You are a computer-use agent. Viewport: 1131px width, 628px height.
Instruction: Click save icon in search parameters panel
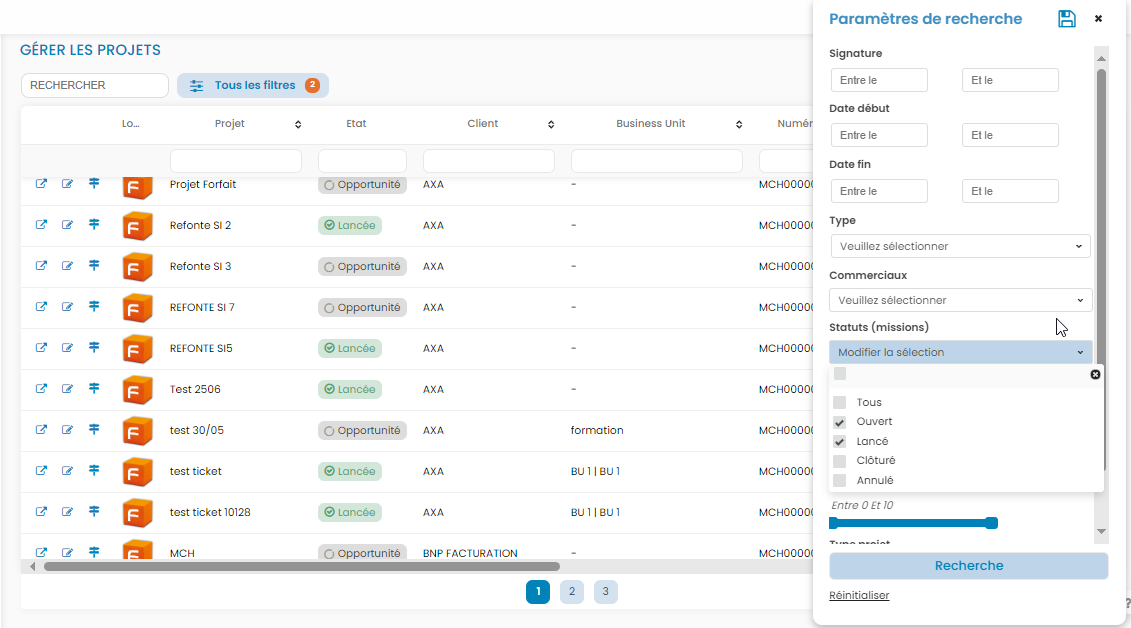point(1067,19)
